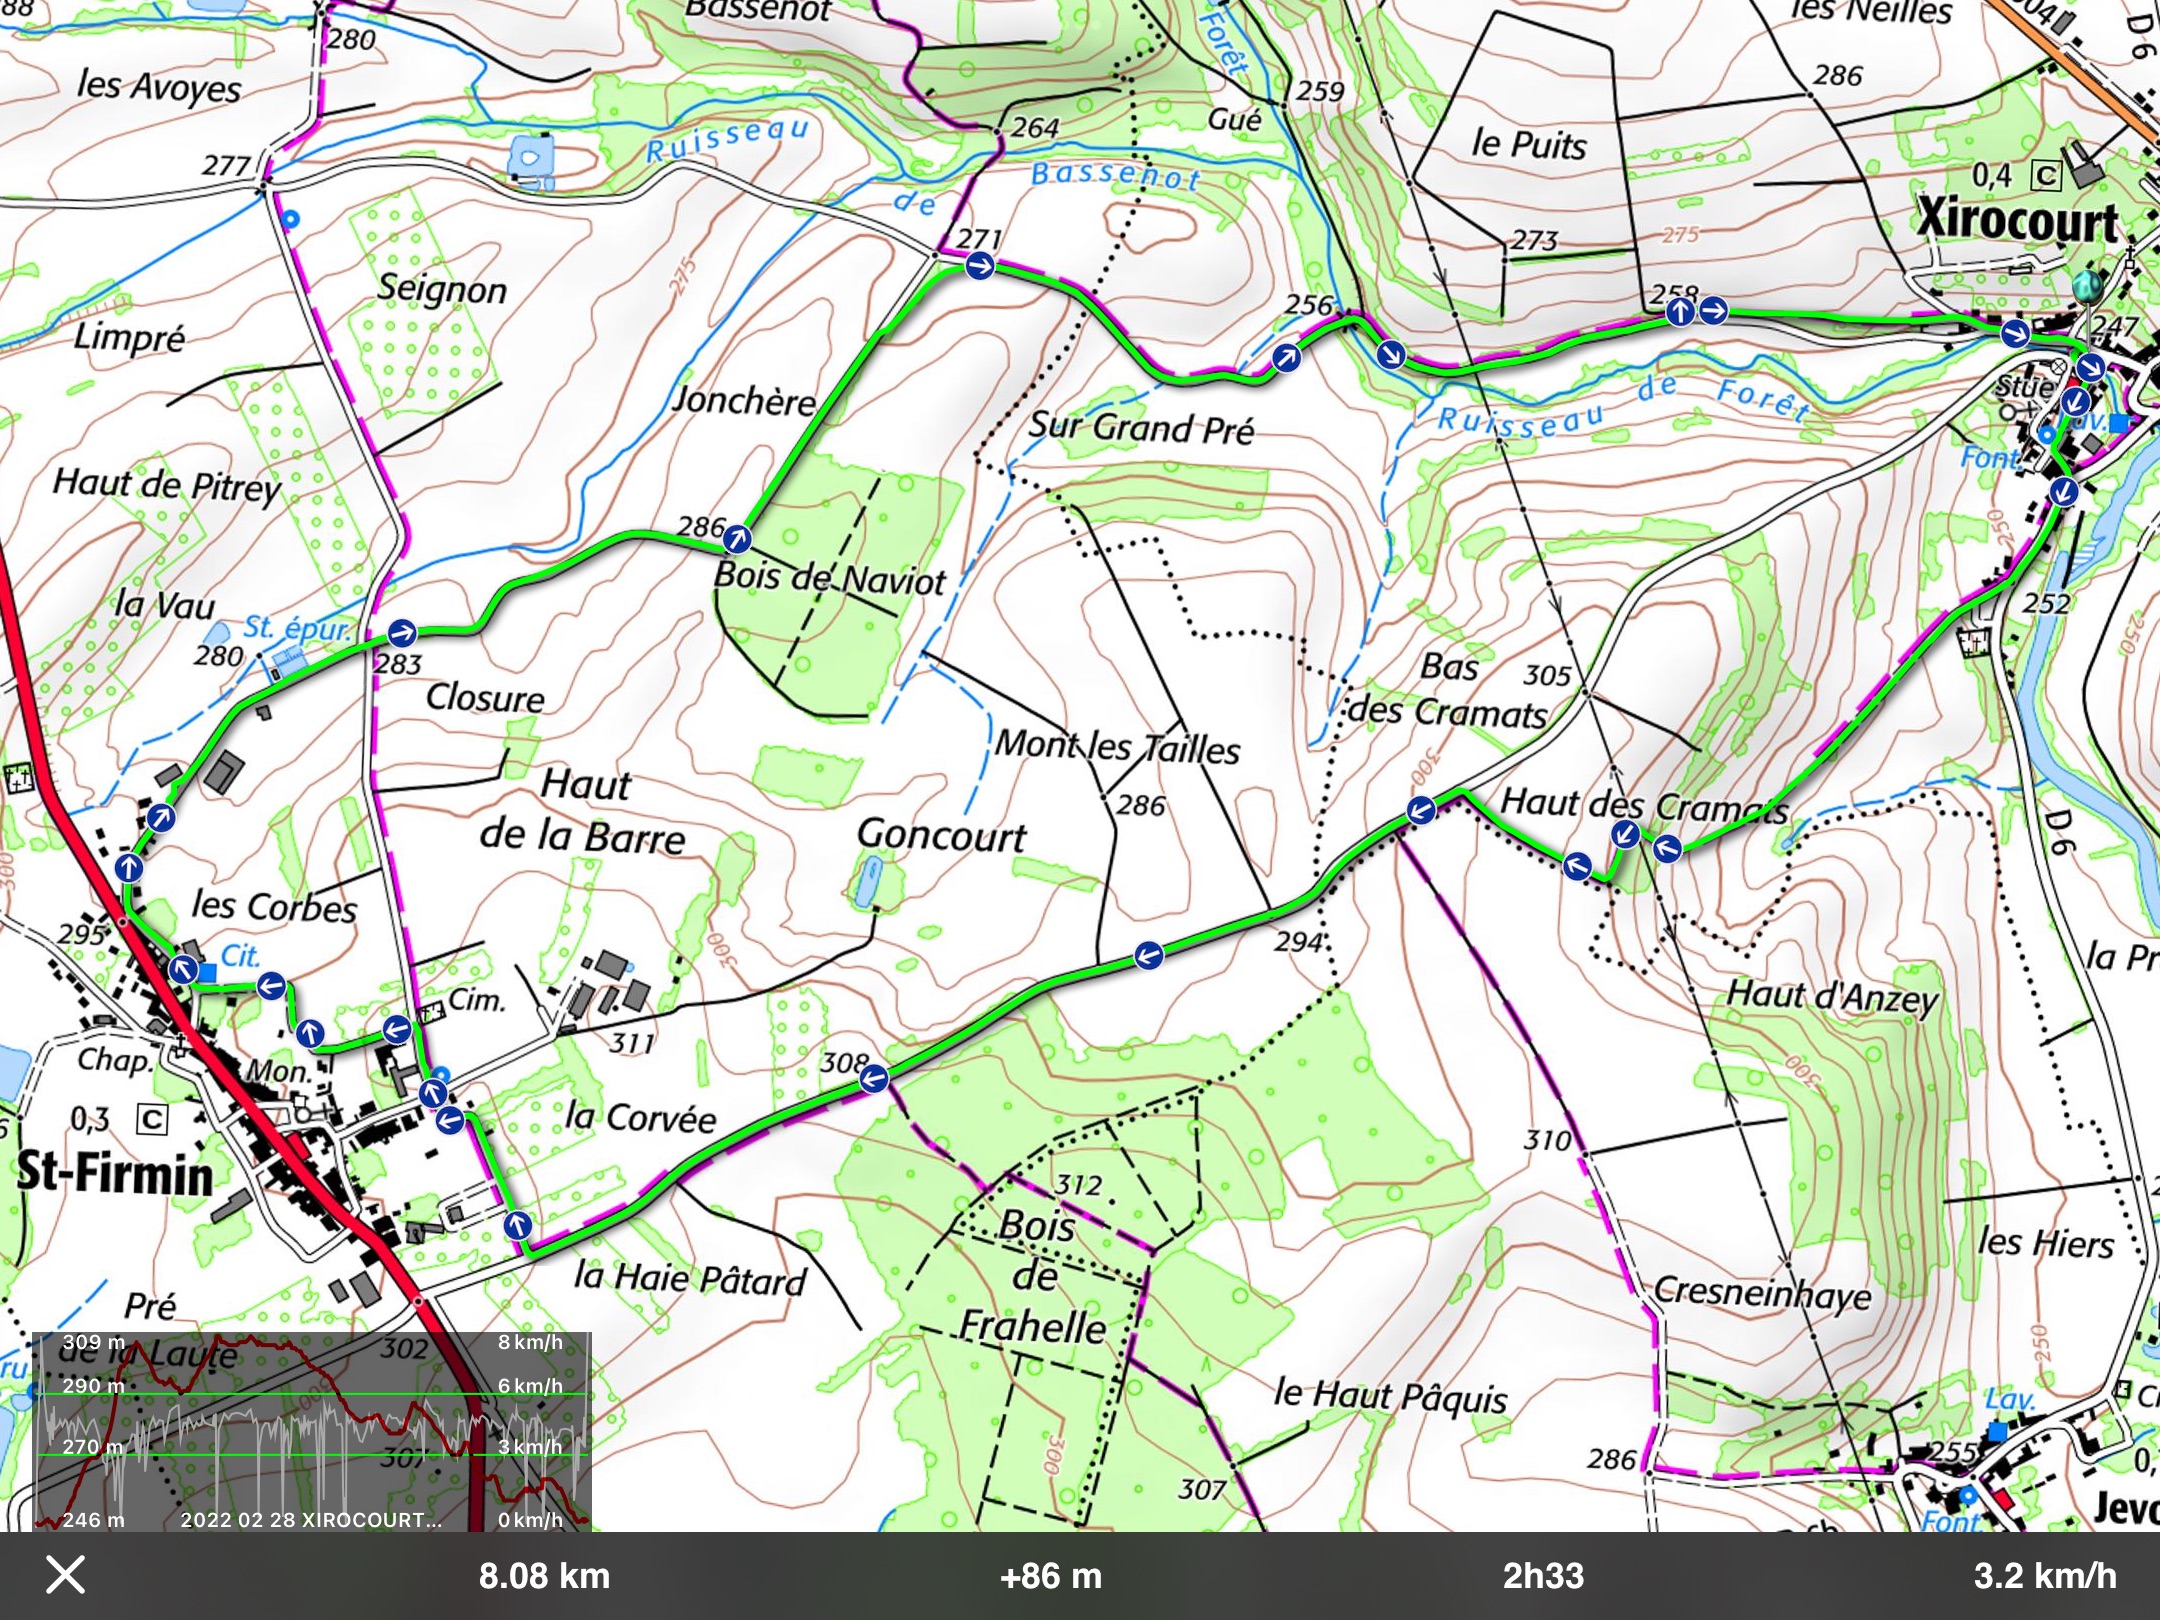The image size is (2160, 1620).
Task: Select track name '2022 02 28 XIROCOURT…'
Action: 311,1519
